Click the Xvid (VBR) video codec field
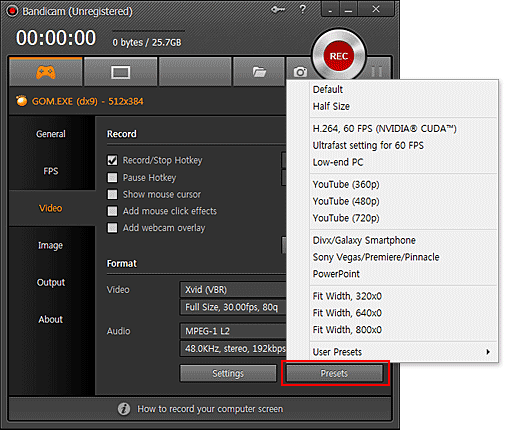The image size is (510, 430). [233, 290]
